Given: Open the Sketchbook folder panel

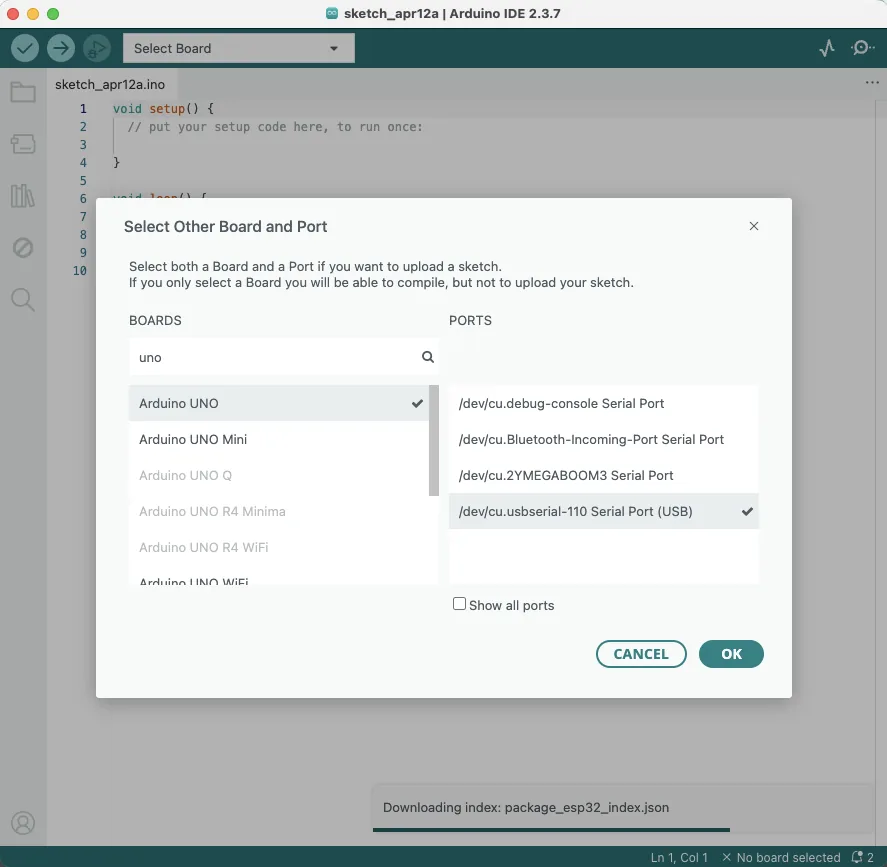Looking at the screenshot, I should pyautogui.click(x=23, y=92).
